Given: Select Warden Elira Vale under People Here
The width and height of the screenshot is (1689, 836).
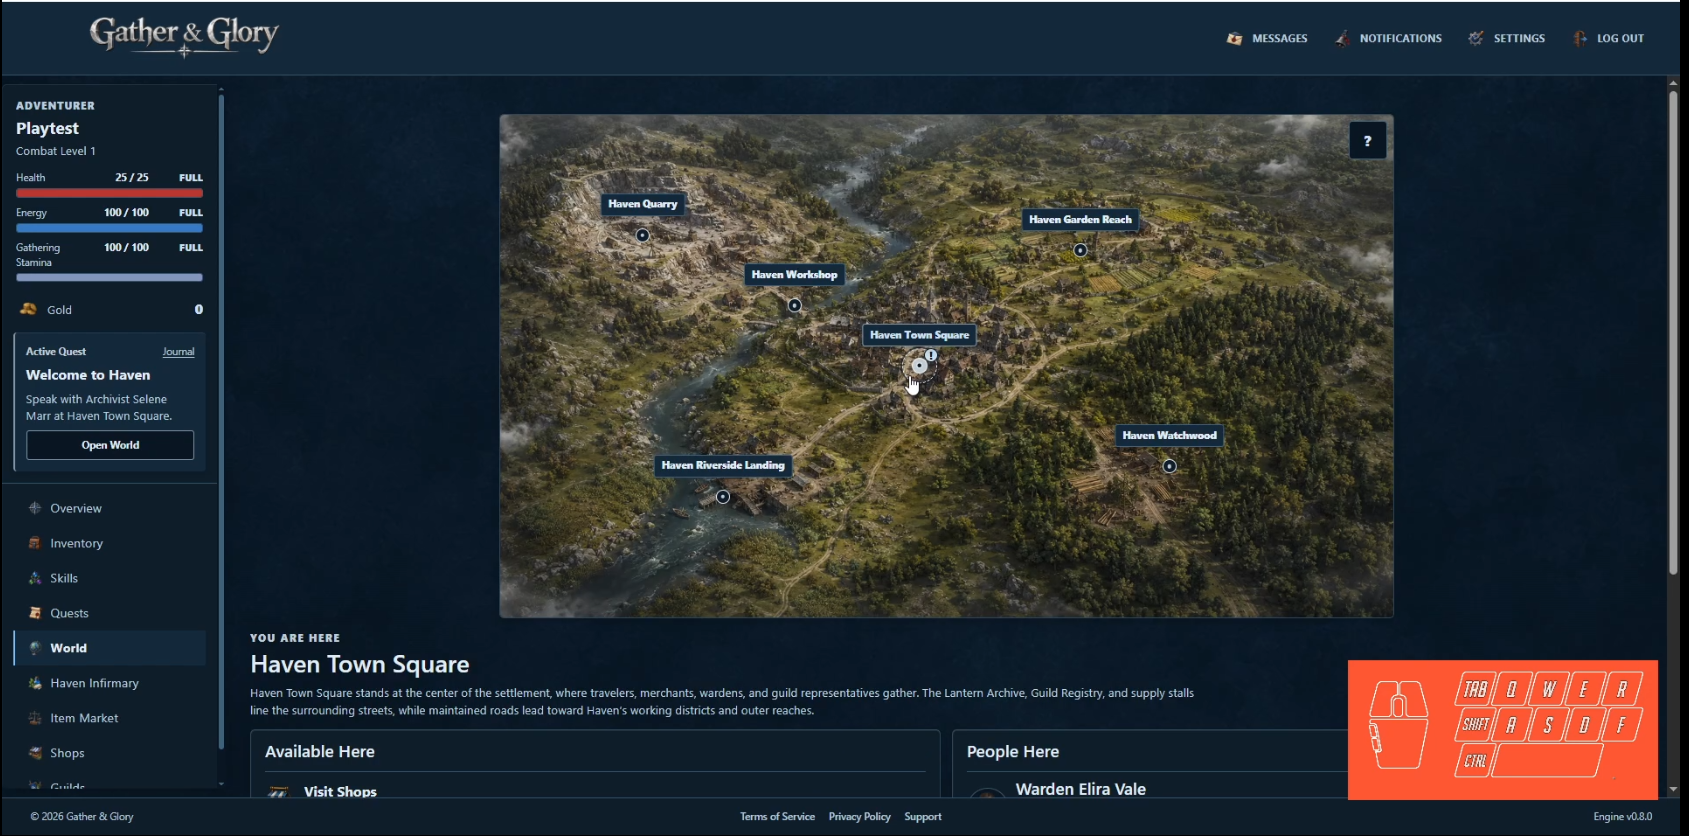Looking at the screenshot, I should point(1081,789).
